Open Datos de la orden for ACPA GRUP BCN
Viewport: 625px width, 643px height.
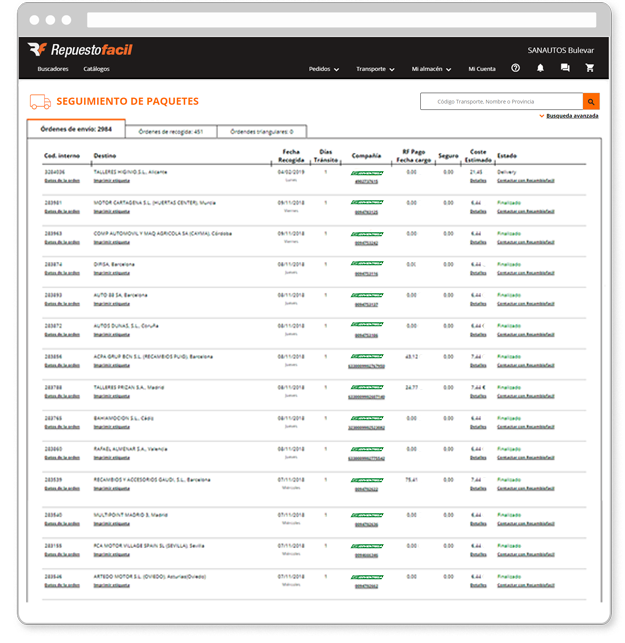point(62,365)
